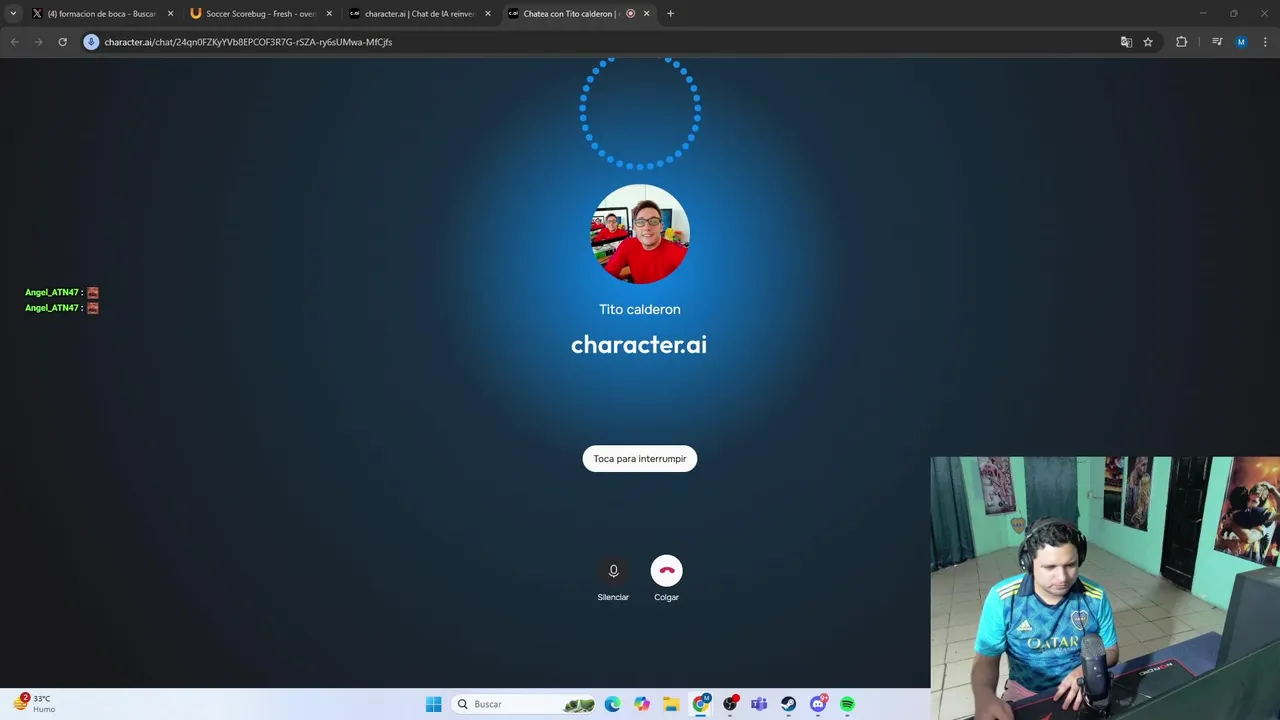Hang up the call with Colgar button
Image resolution: width=1280 pixels, height=720 pixels.
[666, 571]
